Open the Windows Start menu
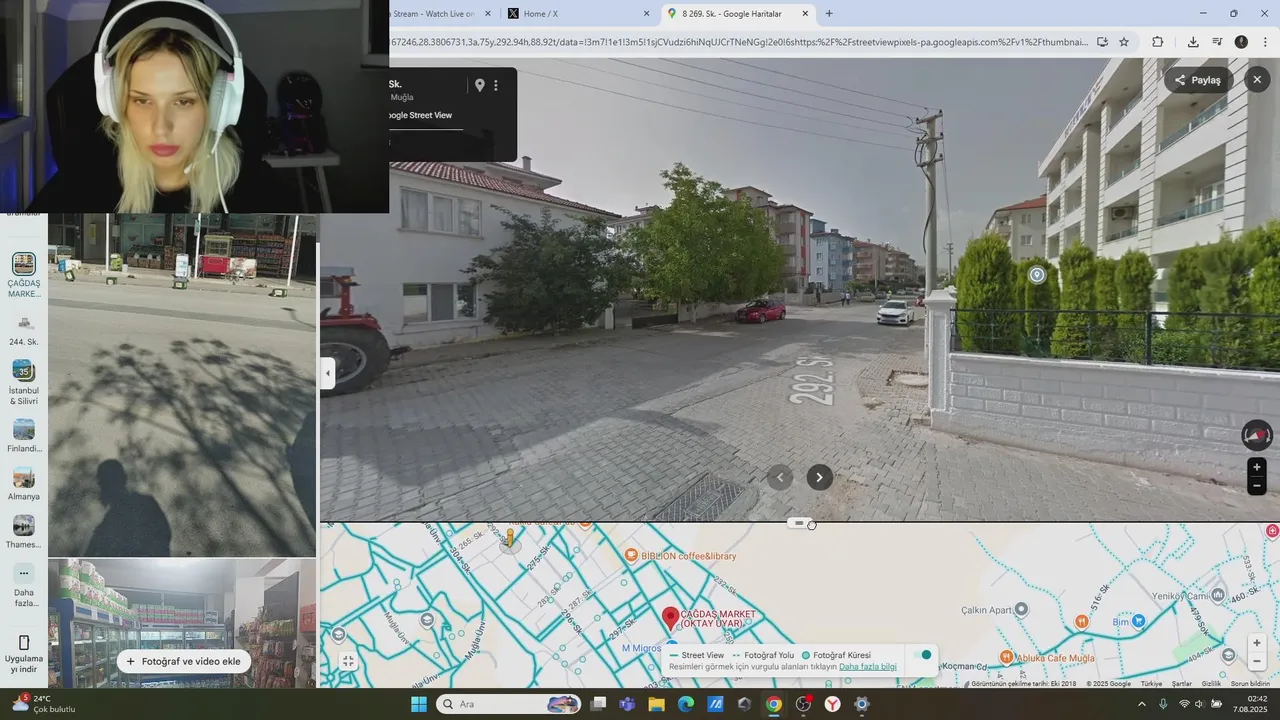 click(419, 704)
